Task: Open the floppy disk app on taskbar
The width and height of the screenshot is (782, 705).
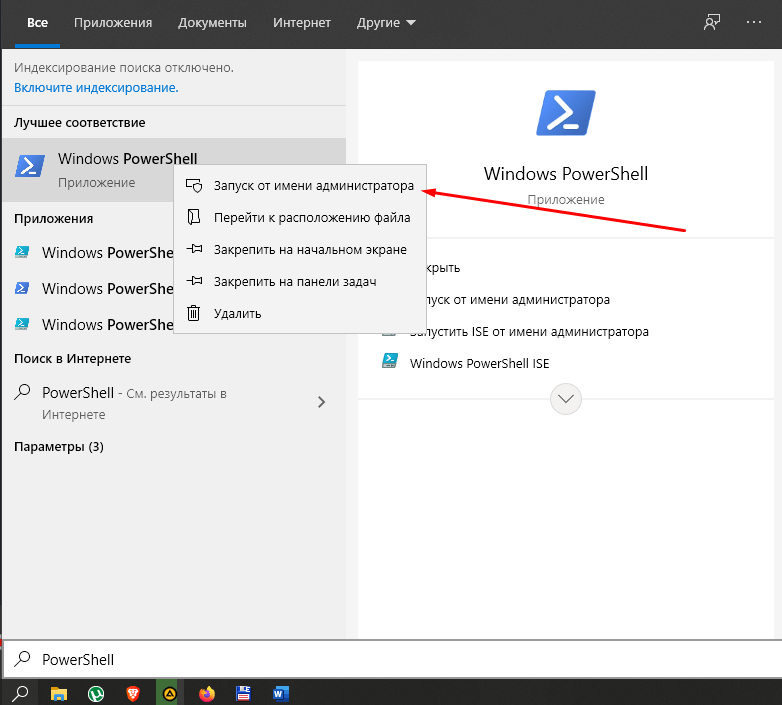Action: pyautogui.click(x=243, y=694)
